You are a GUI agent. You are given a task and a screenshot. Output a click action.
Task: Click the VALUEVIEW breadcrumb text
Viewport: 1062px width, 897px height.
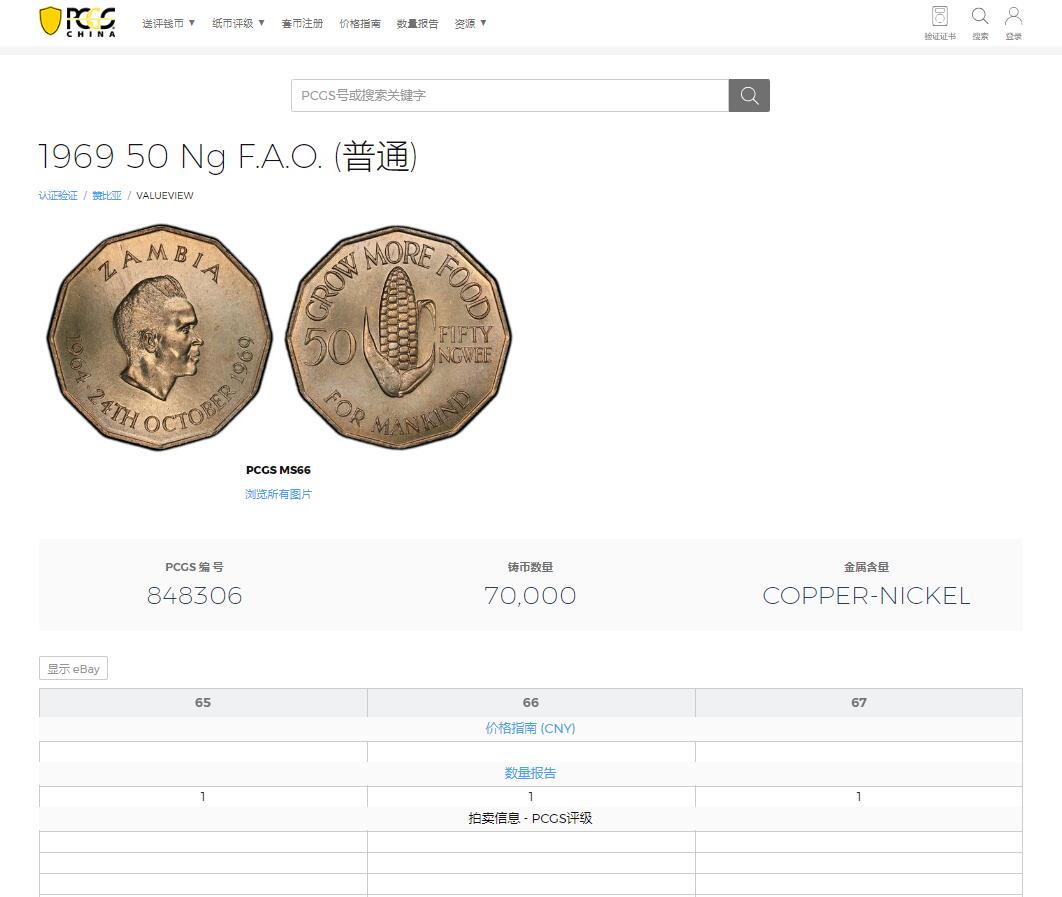pyautogui.click(x=165, y=195)
